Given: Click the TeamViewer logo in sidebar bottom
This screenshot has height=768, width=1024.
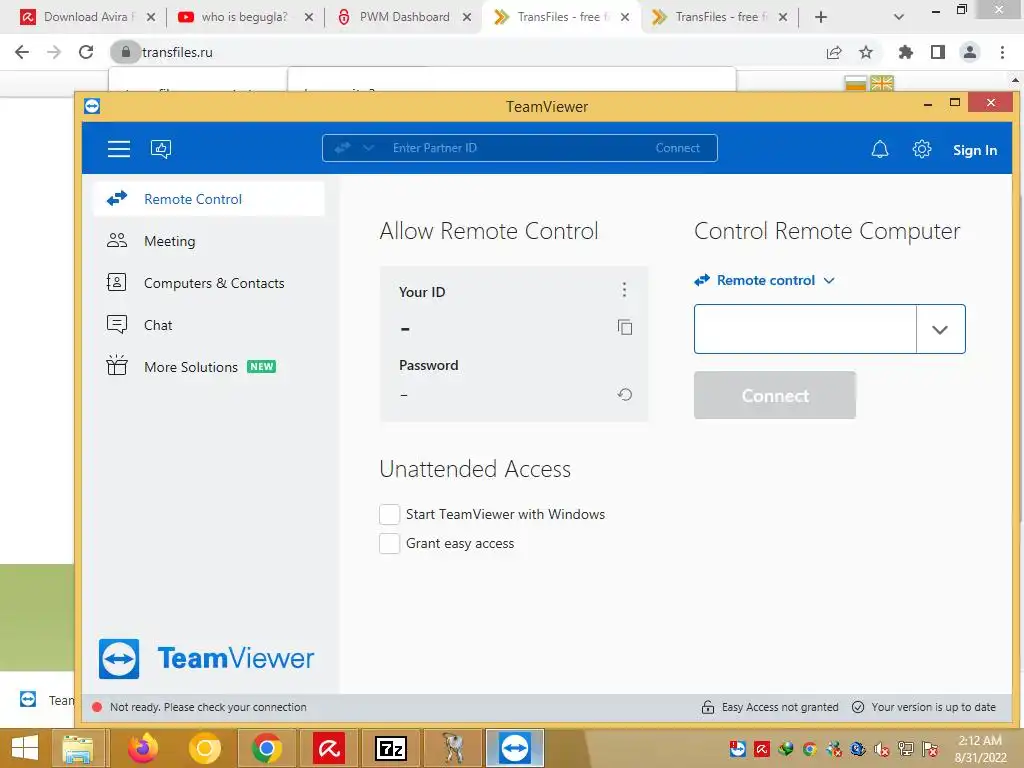Looking at the screenshot, I should (206, 658).
